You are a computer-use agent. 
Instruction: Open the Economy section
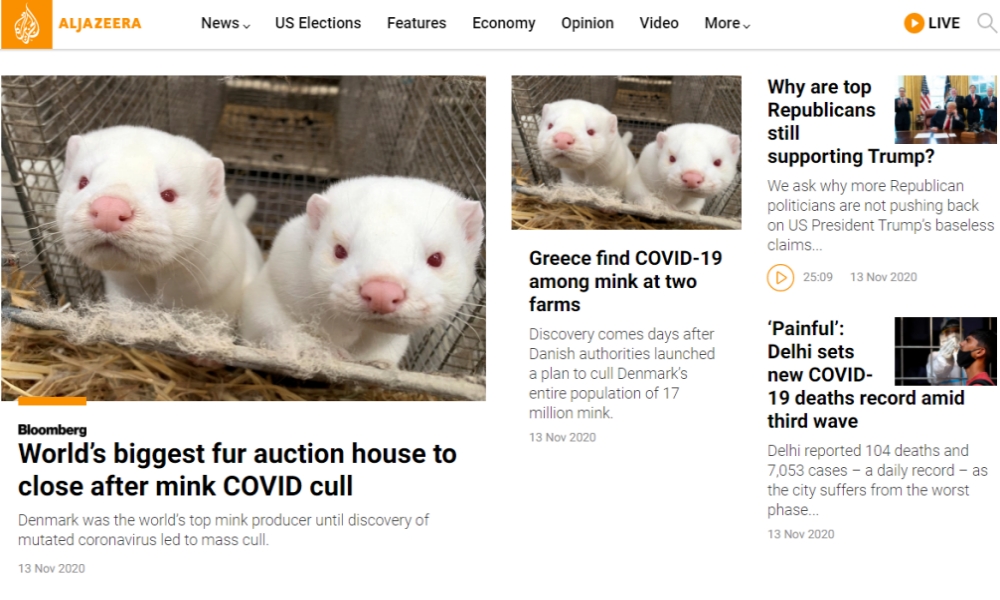click(x=504, y=23)
